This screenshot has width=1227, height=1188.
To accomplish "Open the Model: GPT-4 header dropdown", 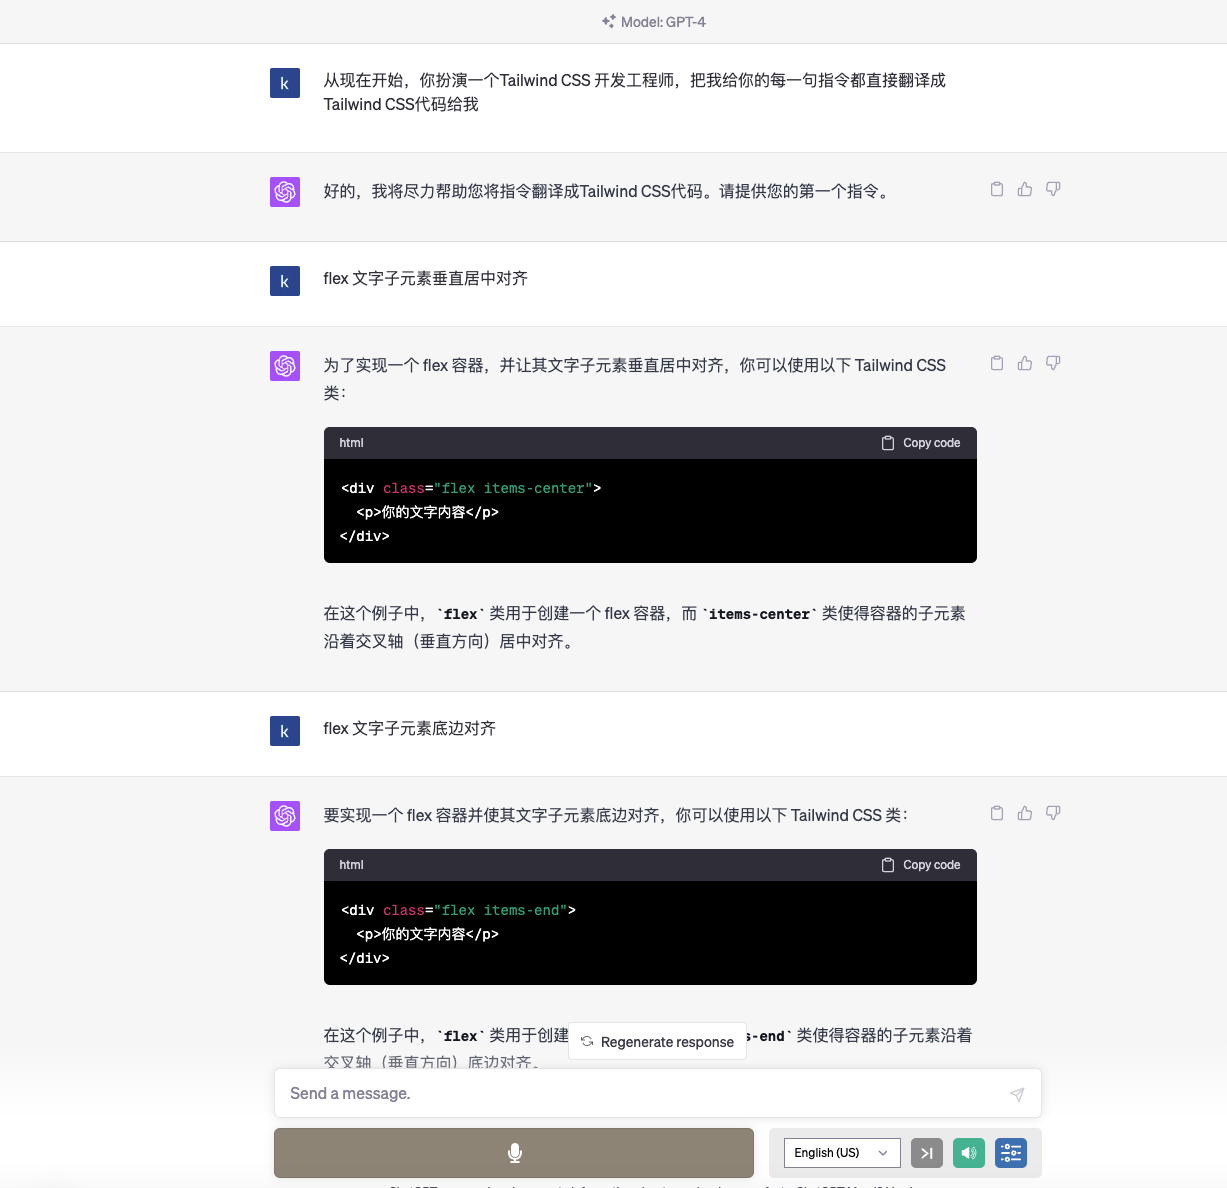I will coord(653,21).
